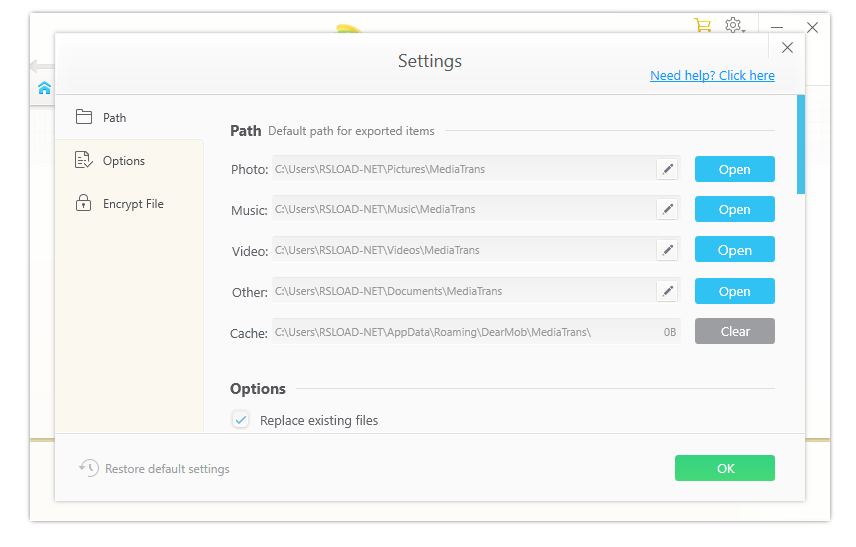Click the Video path edit pencil
This screenshot has height=547, width=856.
667,250
